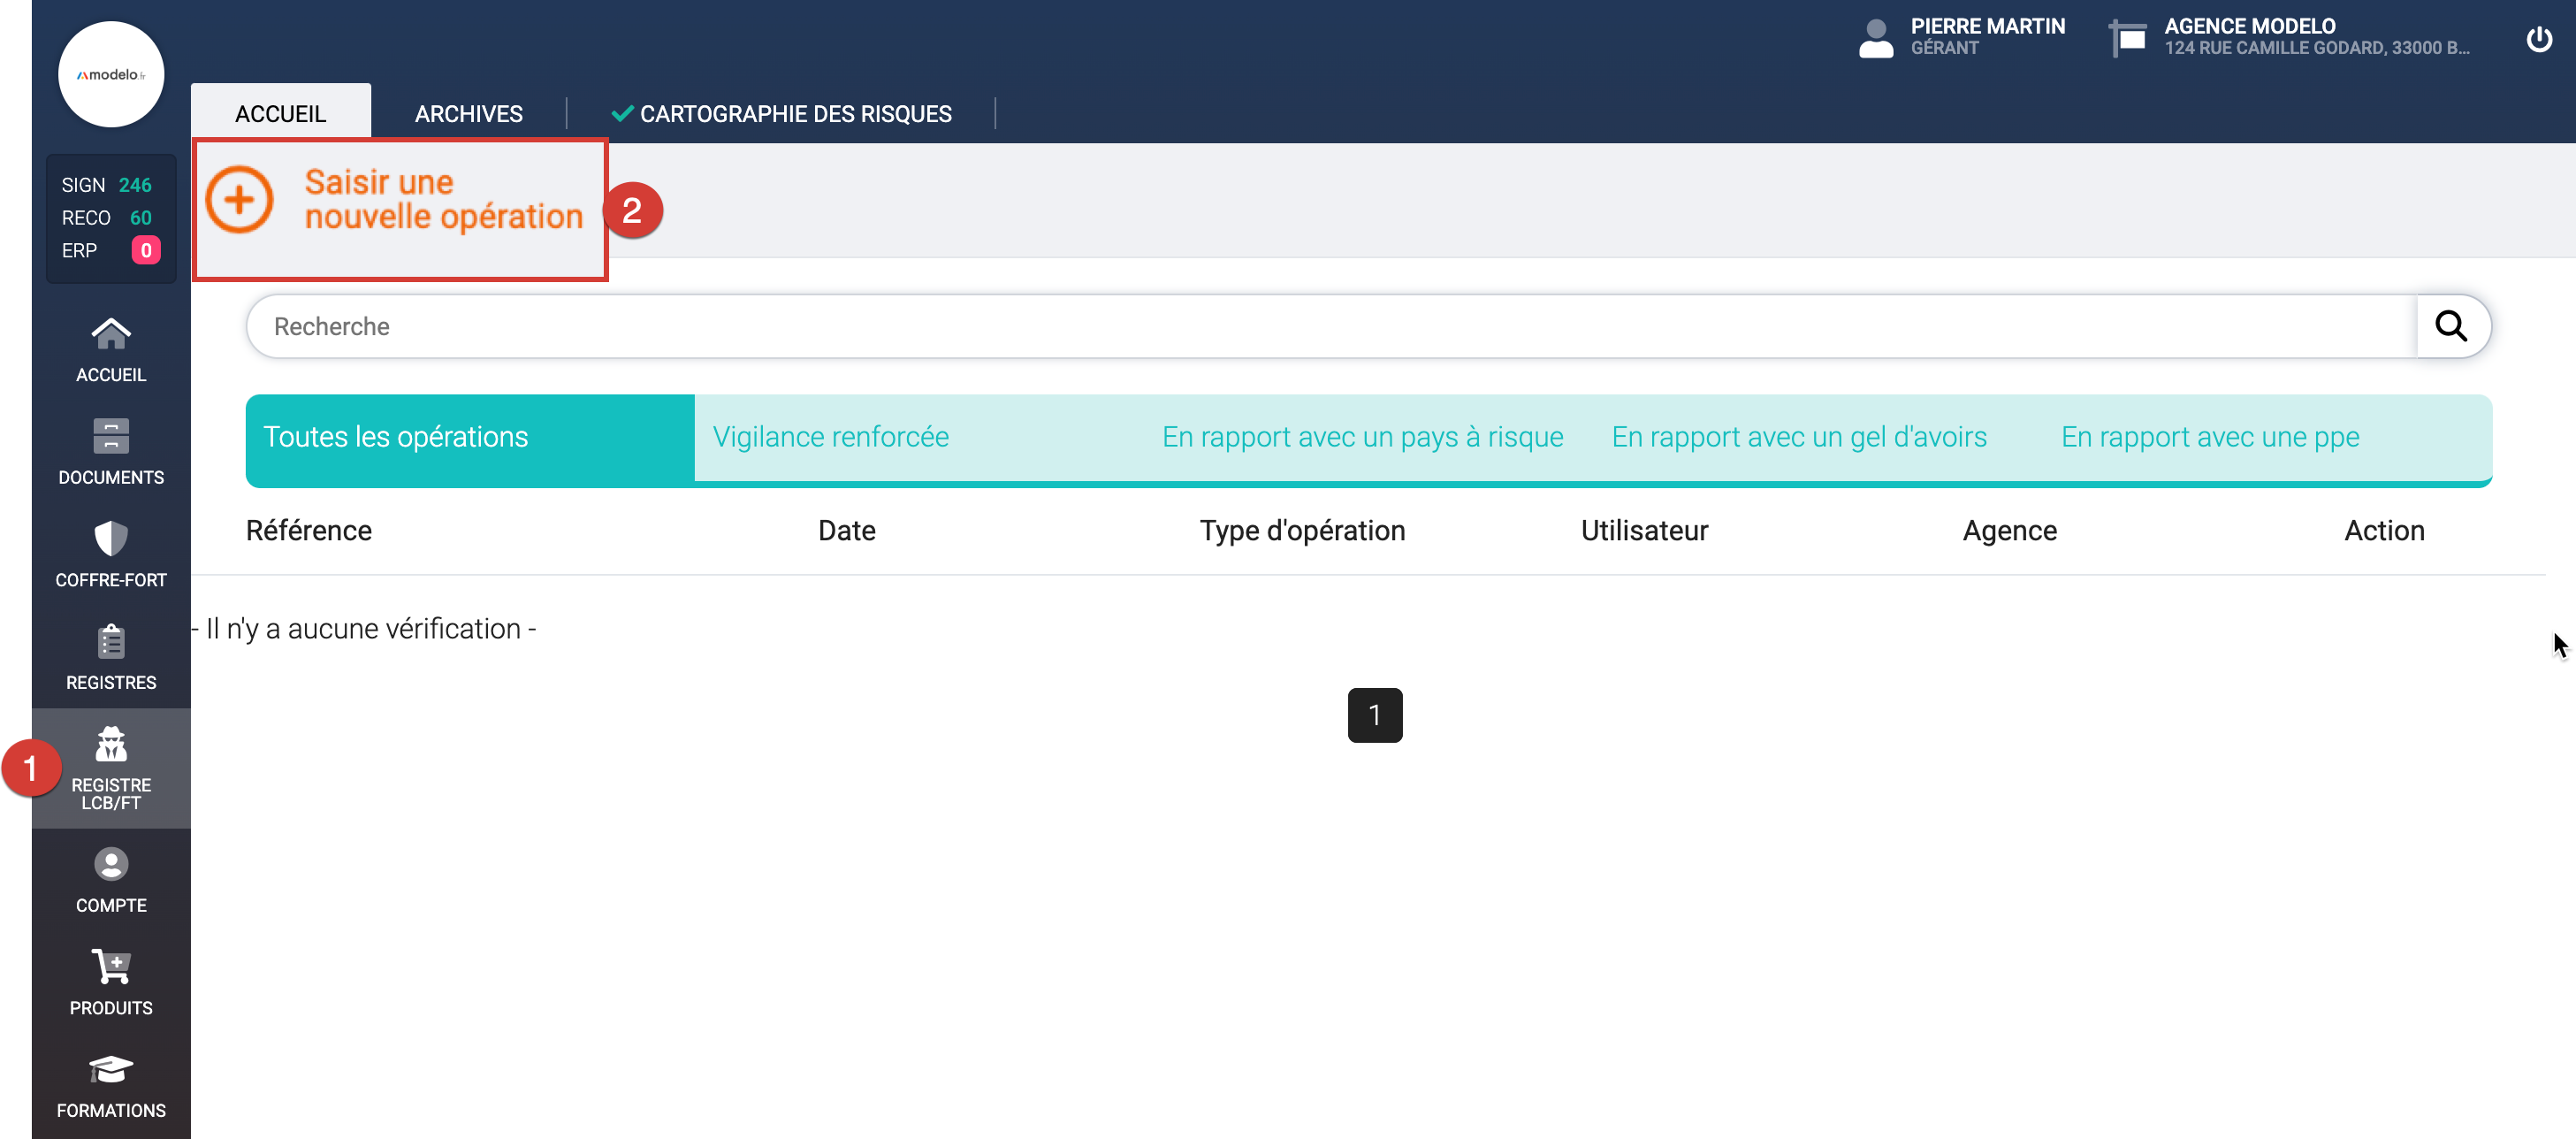Click page 1 pagination button
Screen dimensions: 2576x1139
pyautogui.click(x=1374, y=715)
